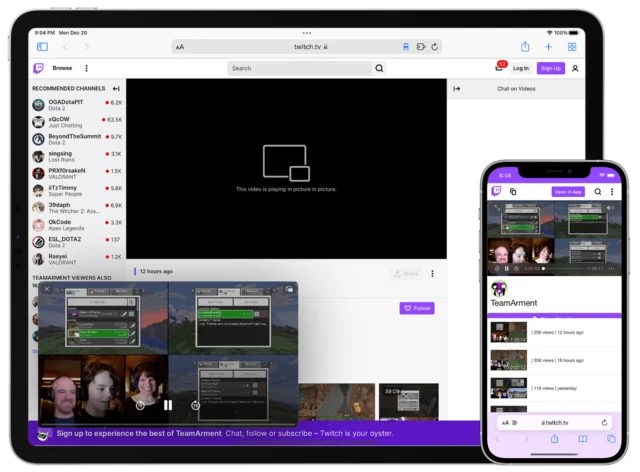Open the video with 119 views from yesterday
The width and height of the screenshot is (640, 472).
click(555, 388)
